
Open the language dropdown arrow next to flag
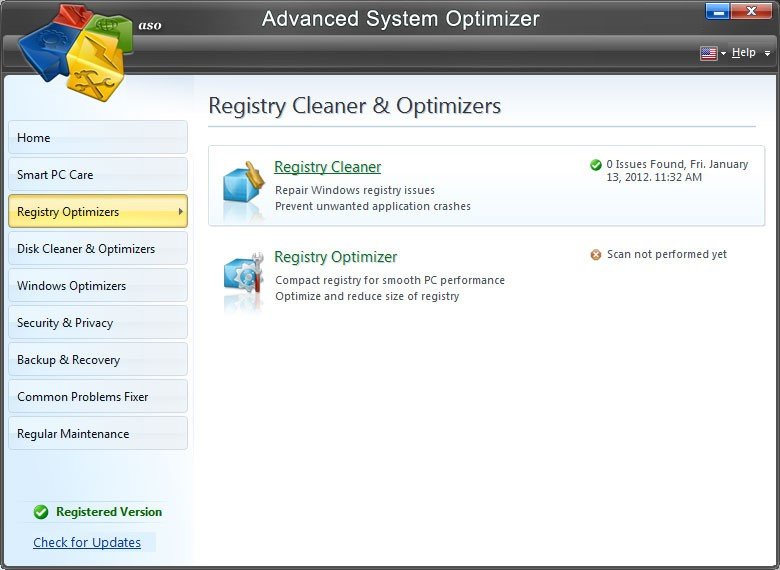723,53
